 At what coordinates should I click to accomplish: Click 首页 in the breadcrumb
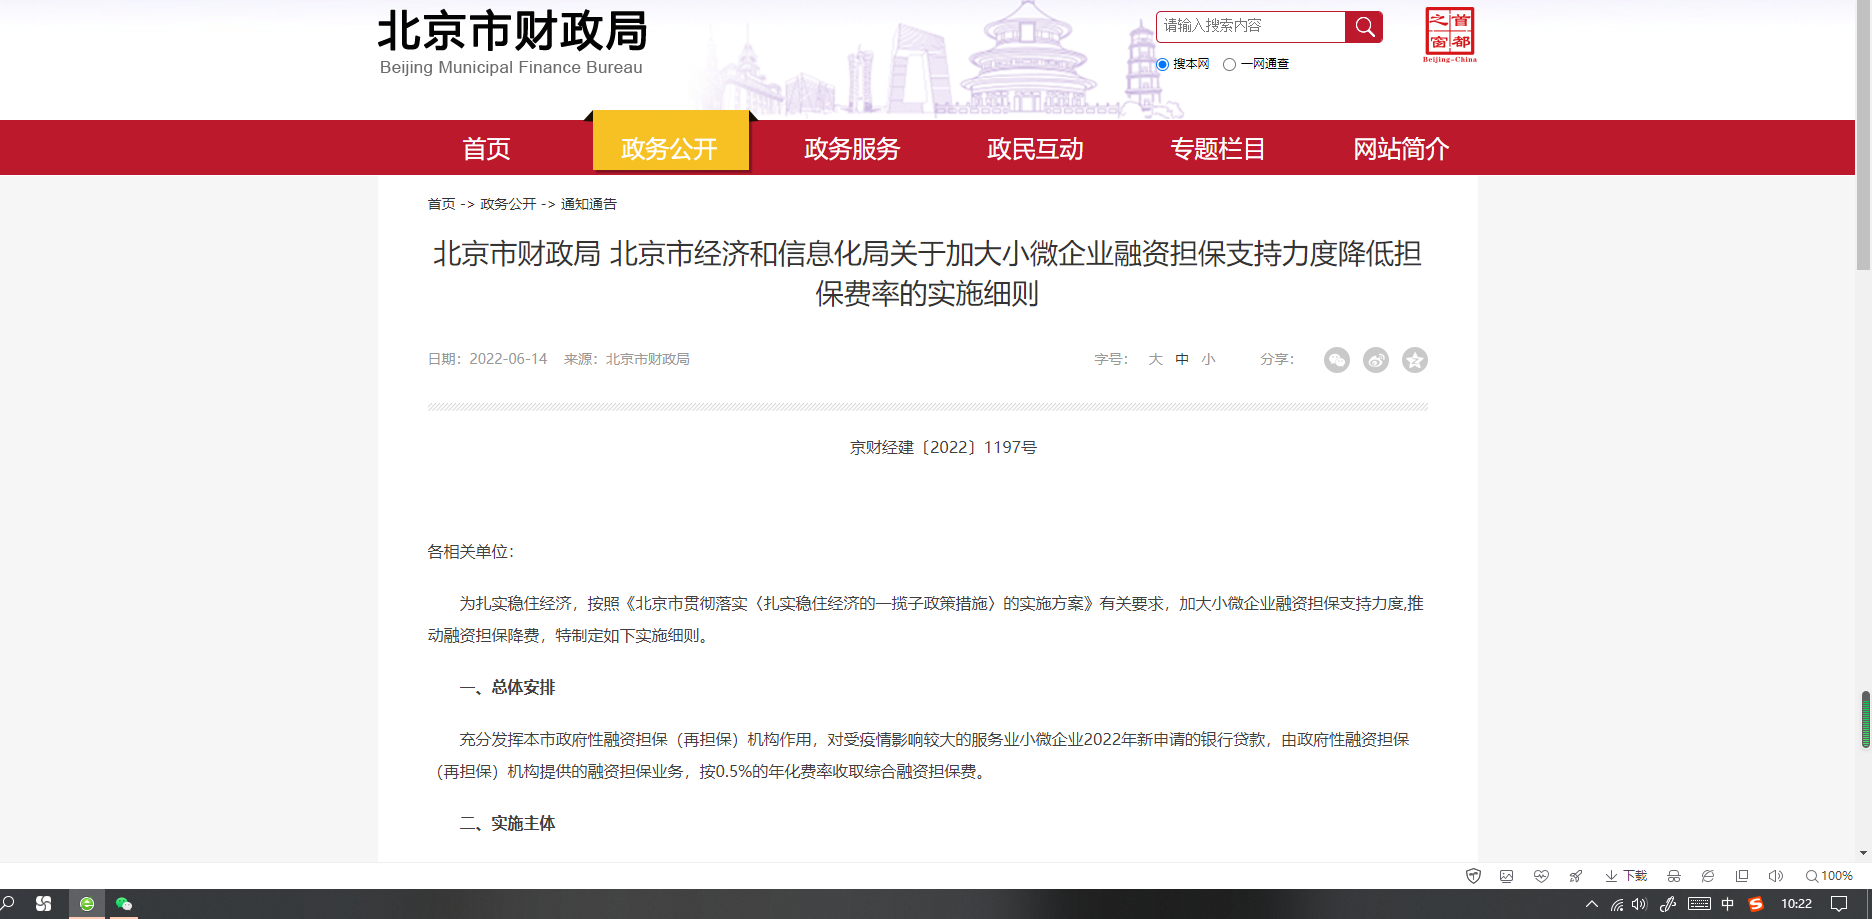tap(441, 204)
